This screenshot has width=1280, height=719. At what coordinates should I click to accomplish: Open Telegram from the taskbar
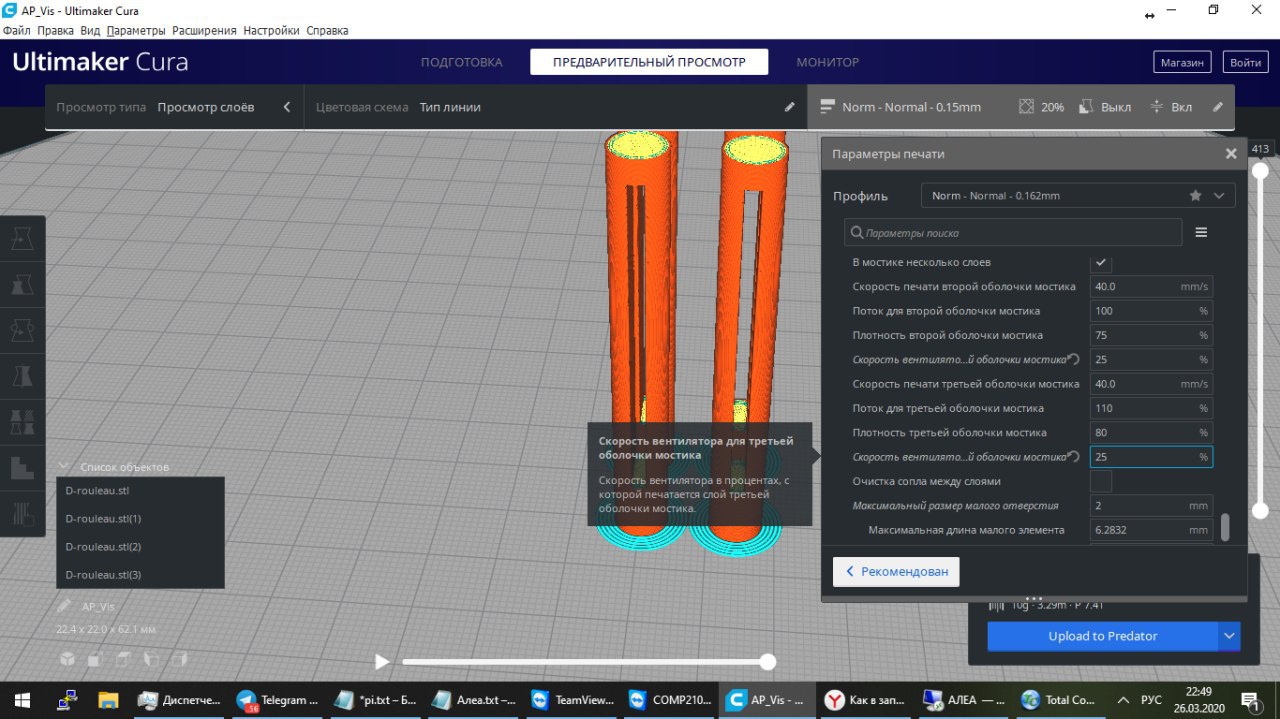tap(277, 700)
